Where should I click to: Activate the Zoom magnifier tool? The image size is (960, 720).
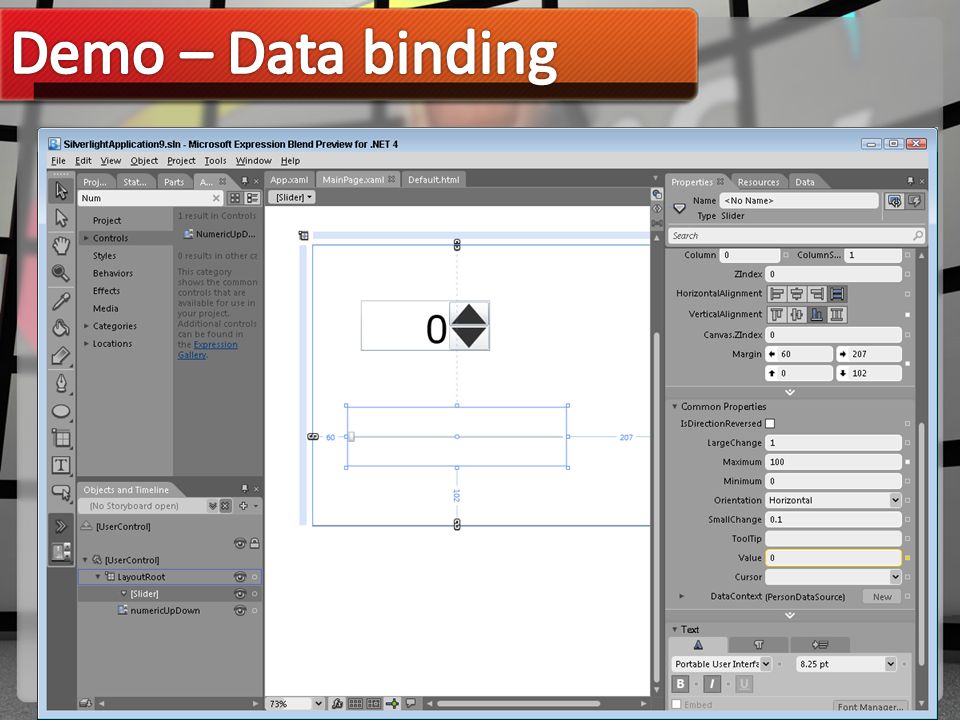pos(61,273)
